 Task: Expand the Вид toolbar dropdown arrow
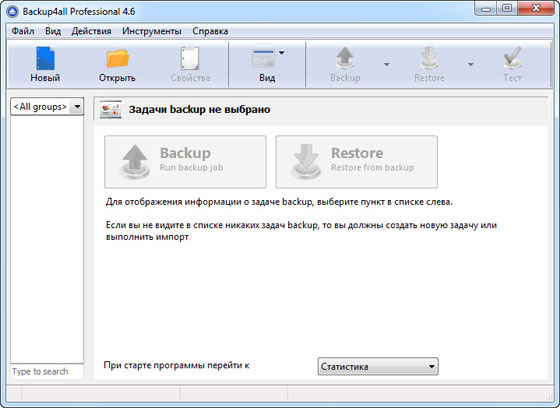click(x=281, y=53)
